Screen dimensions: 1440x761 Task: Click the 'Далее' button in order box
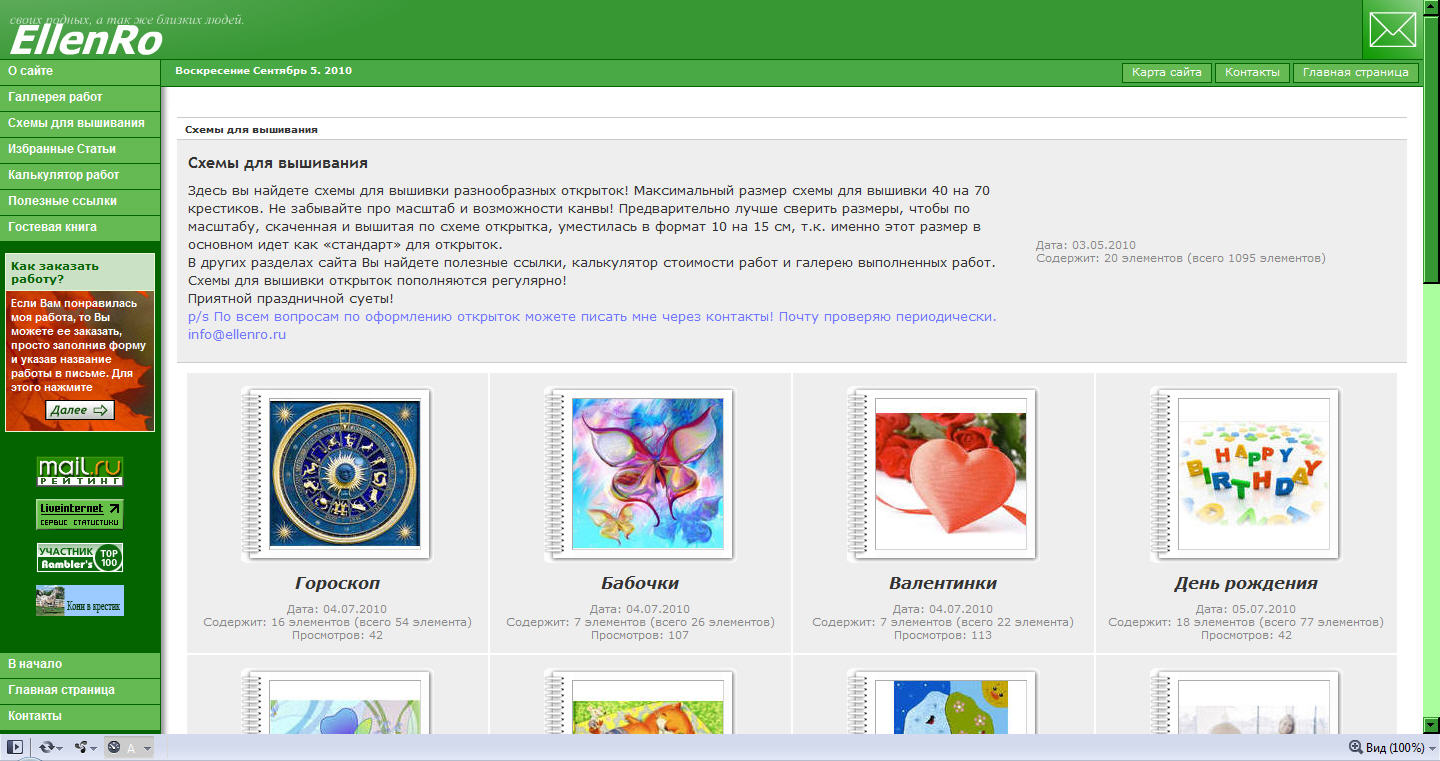pyautogui.click(x=80, y=410)
